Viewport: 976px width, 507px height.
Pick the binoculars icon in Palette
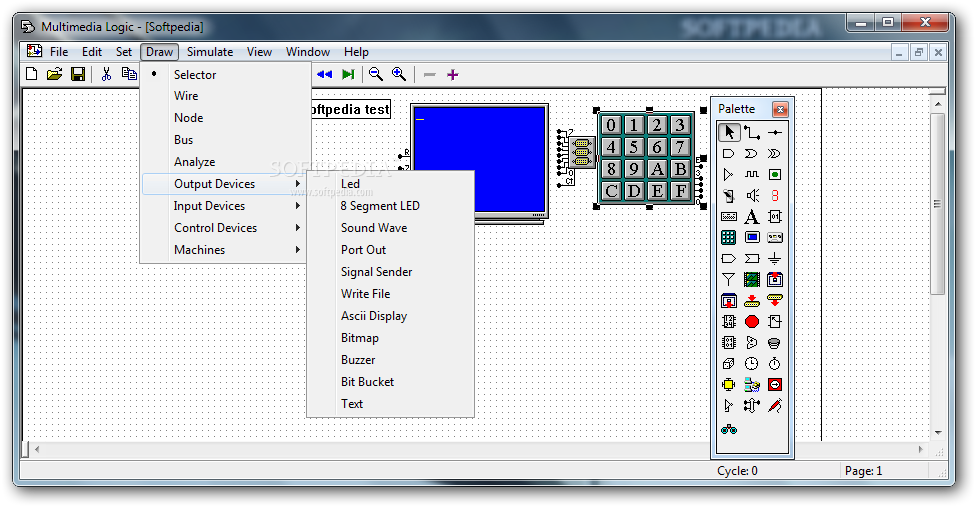coord(729,429)
